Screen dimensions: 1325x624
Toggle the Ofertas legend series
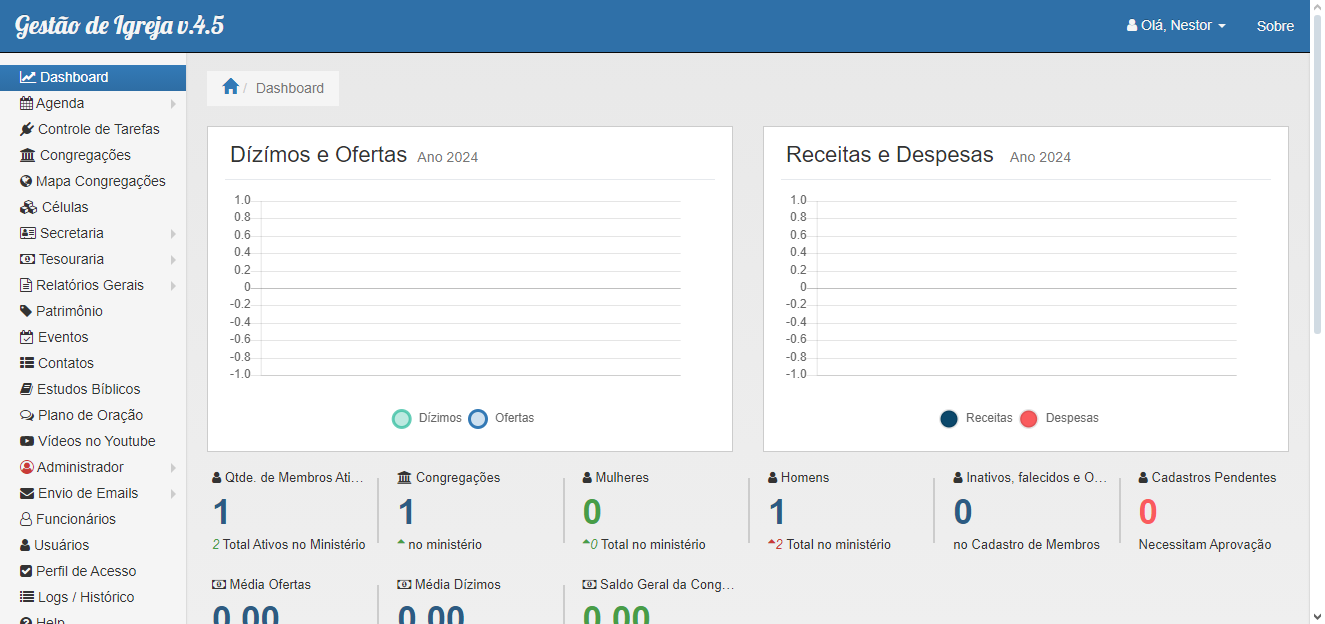(x=502, y=418)
